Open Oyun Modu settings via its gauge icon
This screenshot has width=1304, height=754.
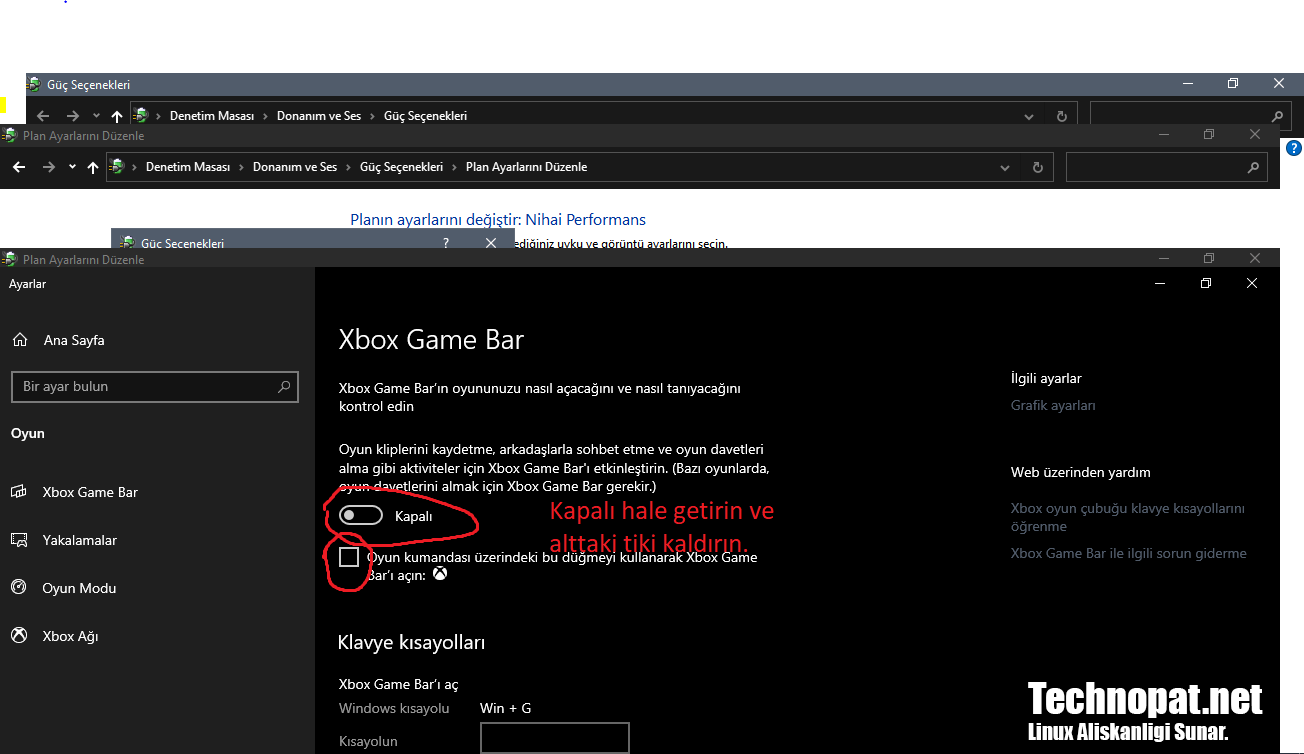pos(19,587)
